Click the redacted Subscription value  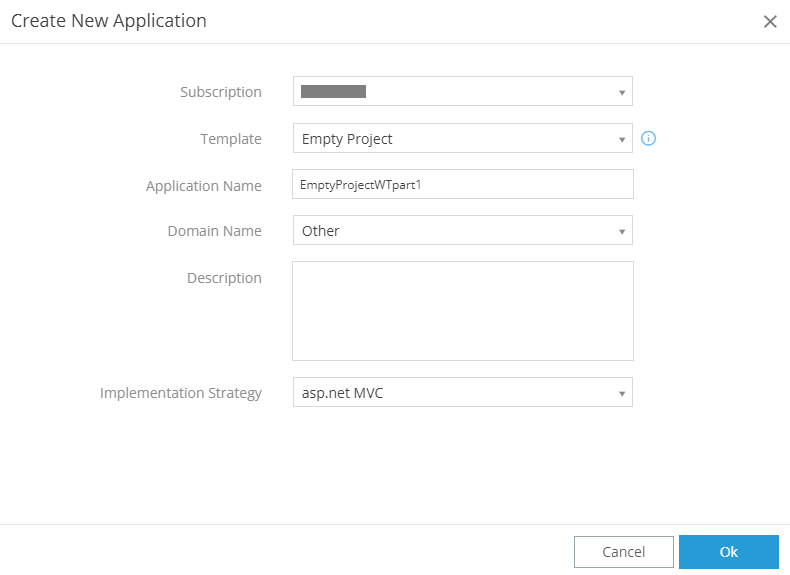pyautogui.click(x=333, y=92)
